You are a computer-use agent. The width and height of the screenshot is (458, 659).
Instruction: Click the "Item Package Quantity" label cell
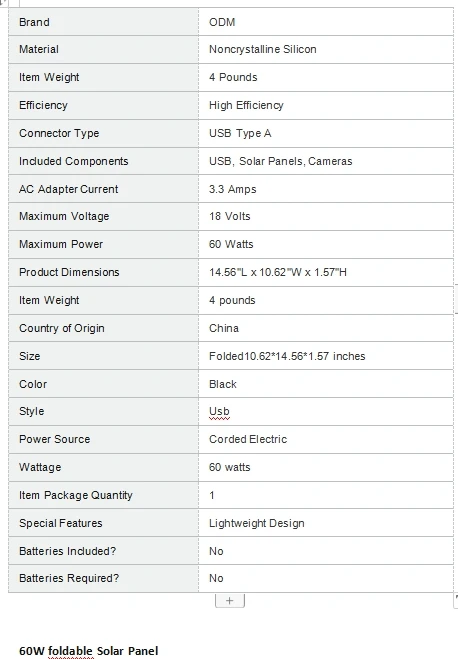click(103, 495)
